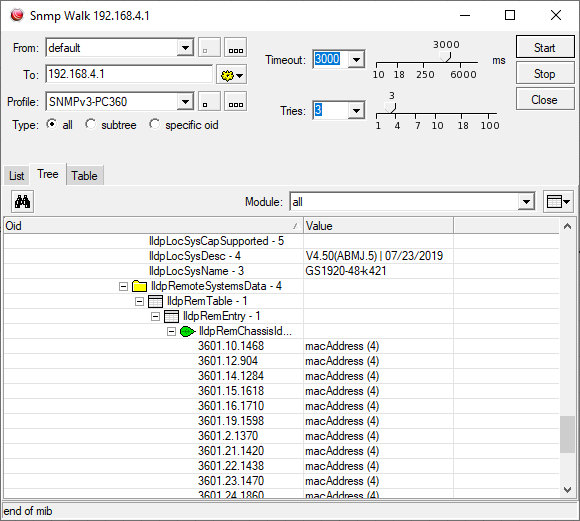Open the Timeout dropdown arrow
The height and width of the screenshot is (521, 580).
(357, 59)
